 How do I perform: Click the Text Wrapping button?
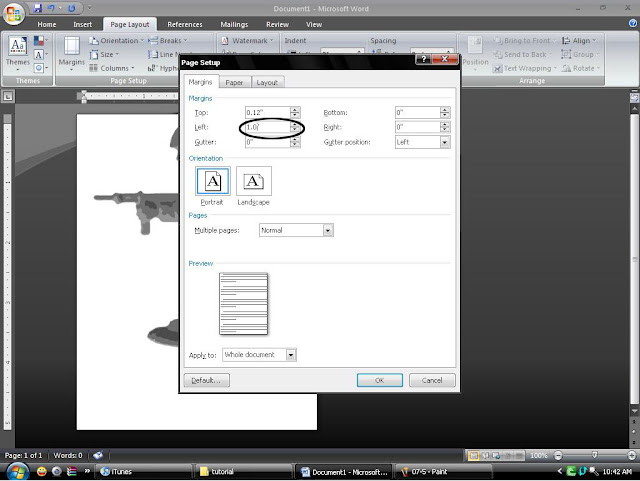tap(525, 68)
